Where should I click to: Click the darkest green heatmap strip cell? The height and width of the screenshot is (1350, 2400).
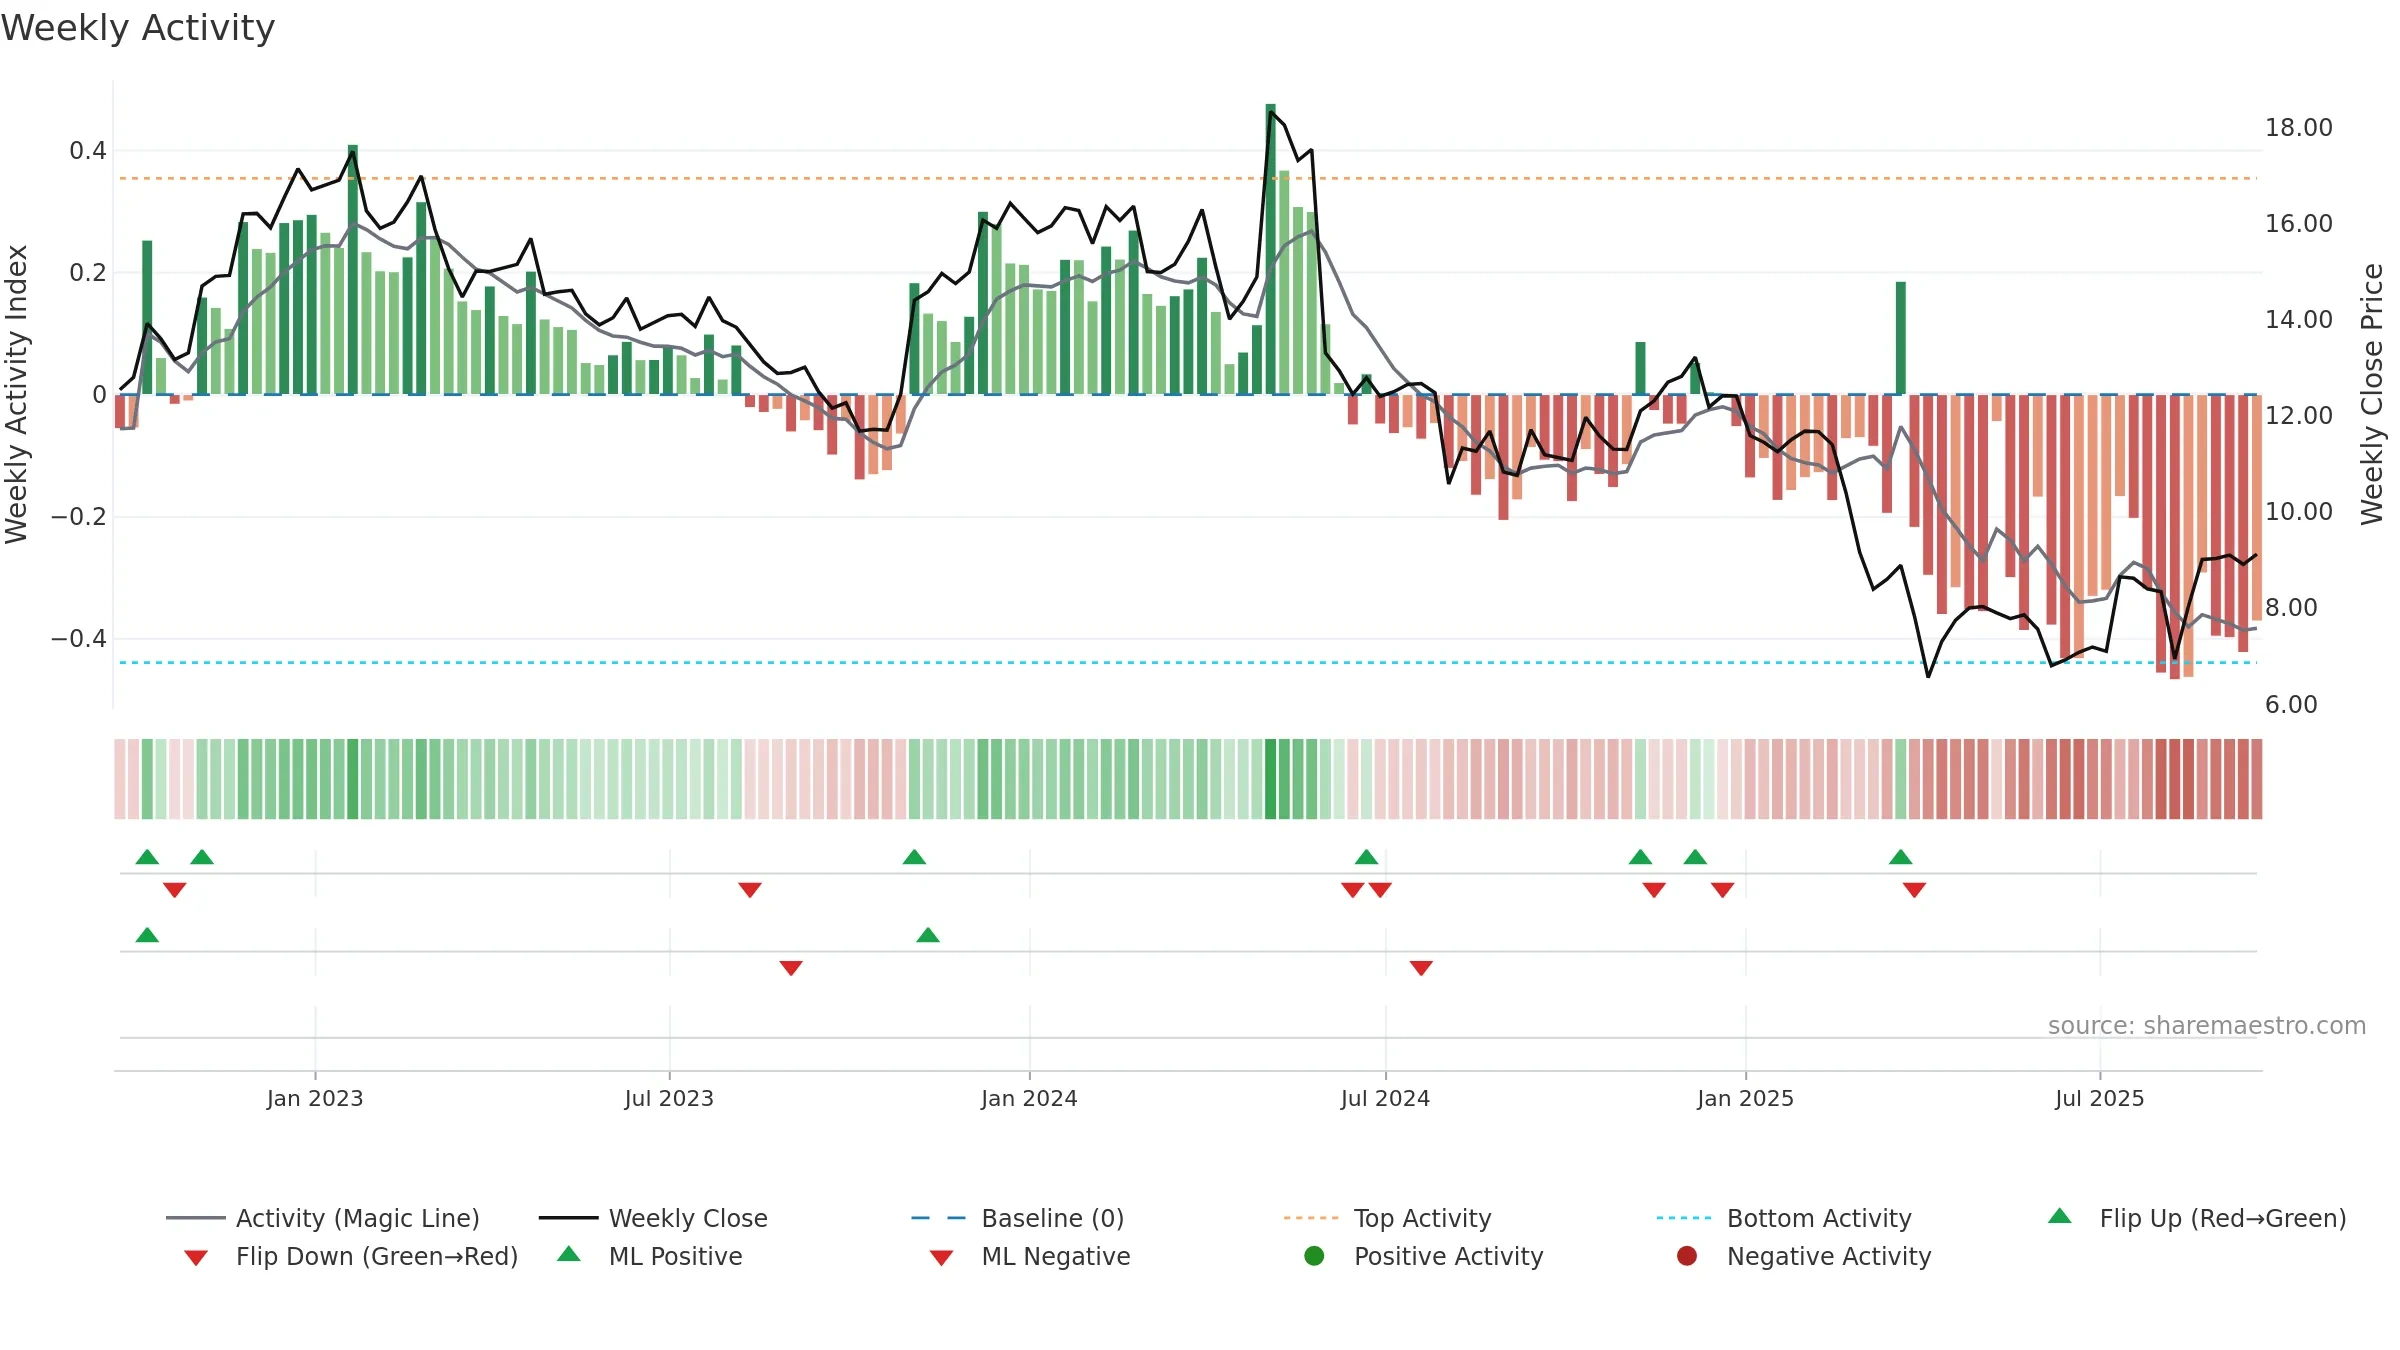1270,779
